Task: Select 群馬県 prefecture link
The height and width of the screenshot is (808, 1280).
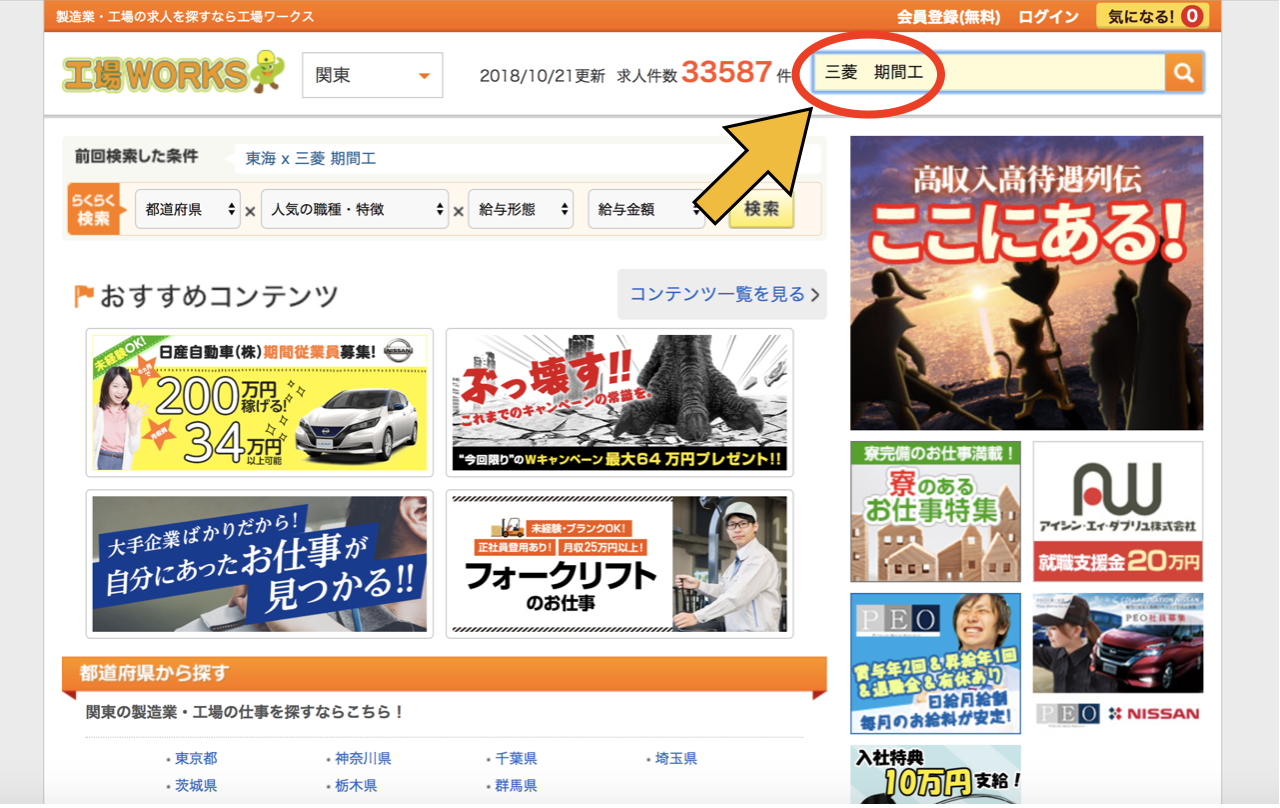Action: tap(516, 786)
